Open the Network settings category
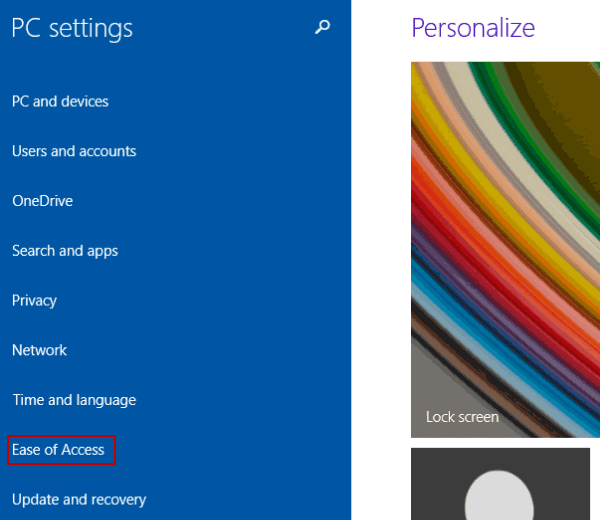Screen dimensions: 600x520 39,350
